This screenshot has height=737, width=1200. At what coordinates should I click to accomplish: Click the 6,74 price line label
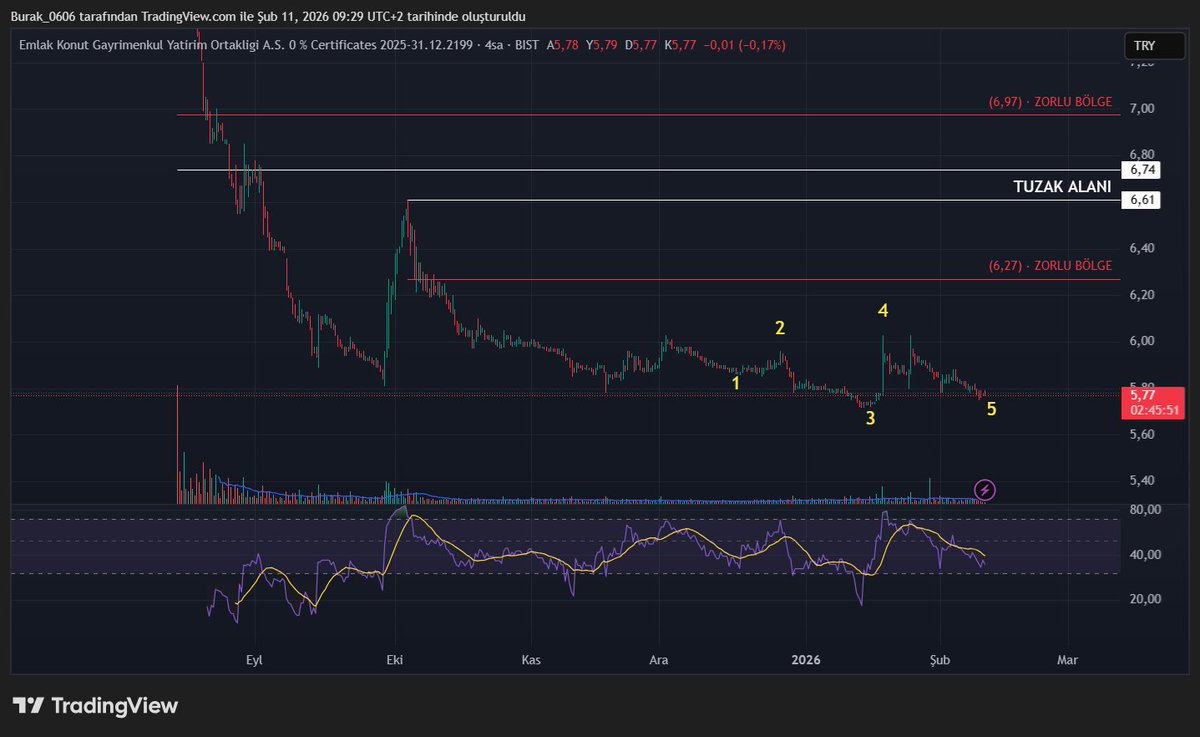pyautogui.click(x=1143, y=170)
